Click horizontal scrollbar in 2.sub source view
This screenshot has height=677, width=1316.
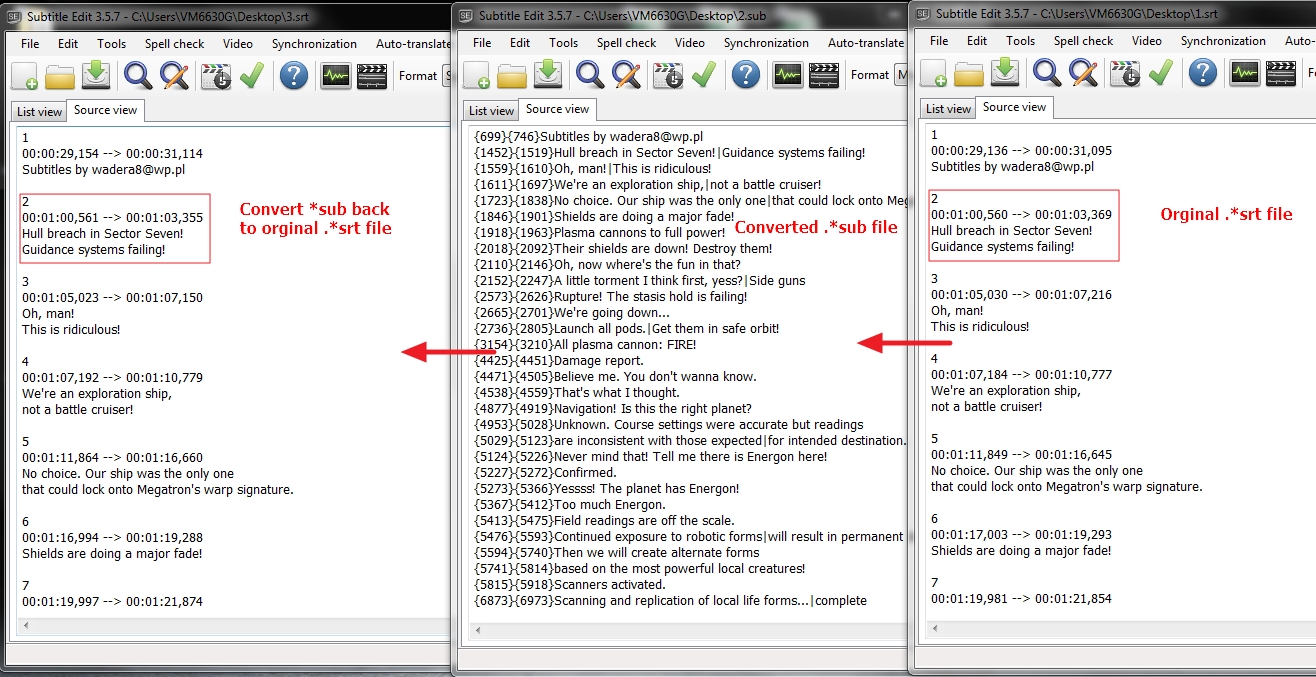(687, 630)
